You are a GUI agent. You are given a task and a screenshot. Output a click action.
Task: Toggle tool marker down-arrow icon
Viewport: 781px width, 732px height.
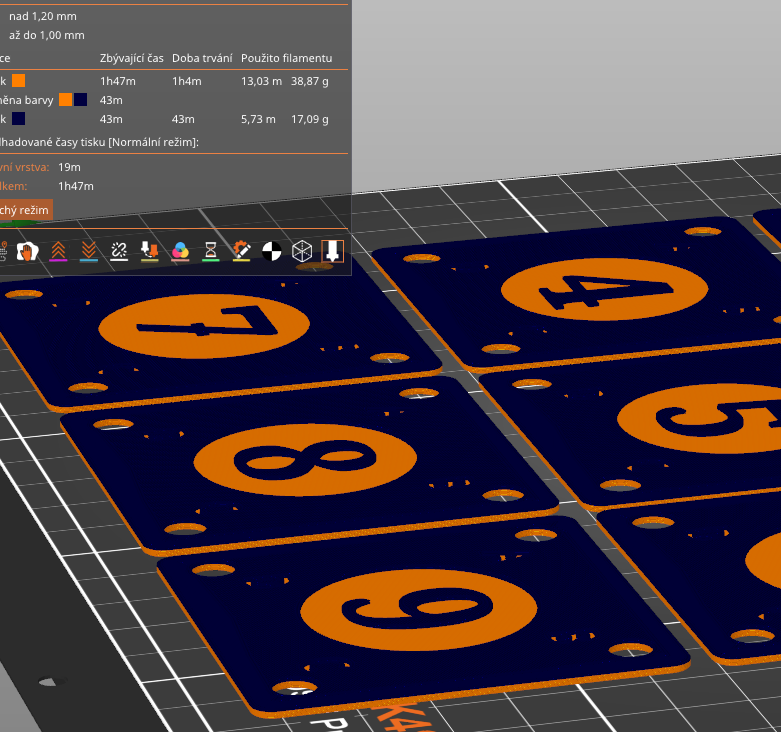(x=332, y=251)
